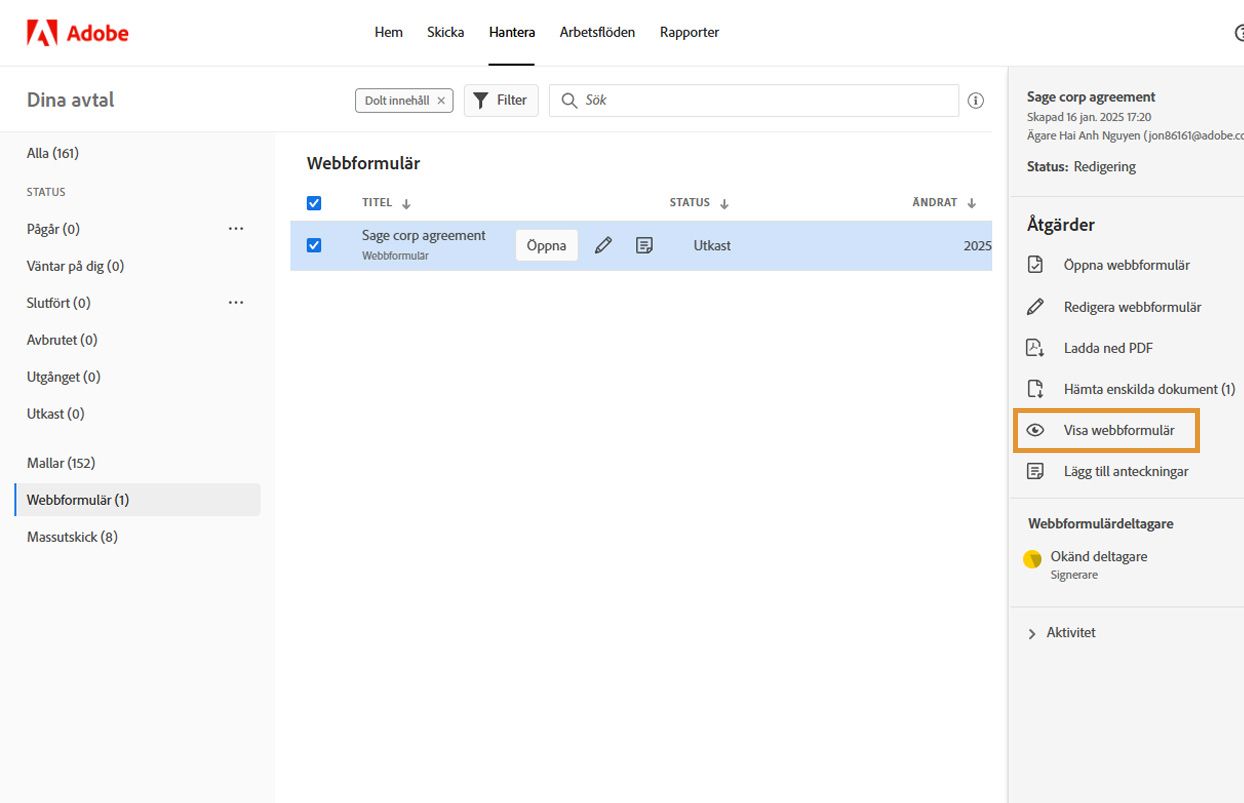Open the Skicka tab
The height and width of the screenshot is (803, 1244).
click(446, 32)
